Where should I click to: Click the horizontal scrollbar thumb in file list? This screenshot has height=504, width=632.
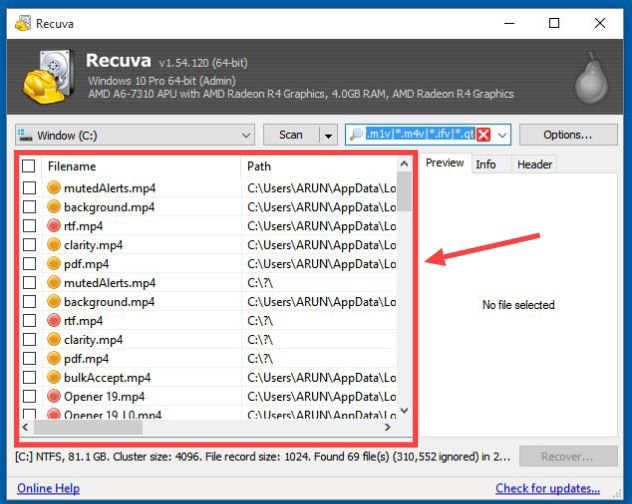(88, 427)
